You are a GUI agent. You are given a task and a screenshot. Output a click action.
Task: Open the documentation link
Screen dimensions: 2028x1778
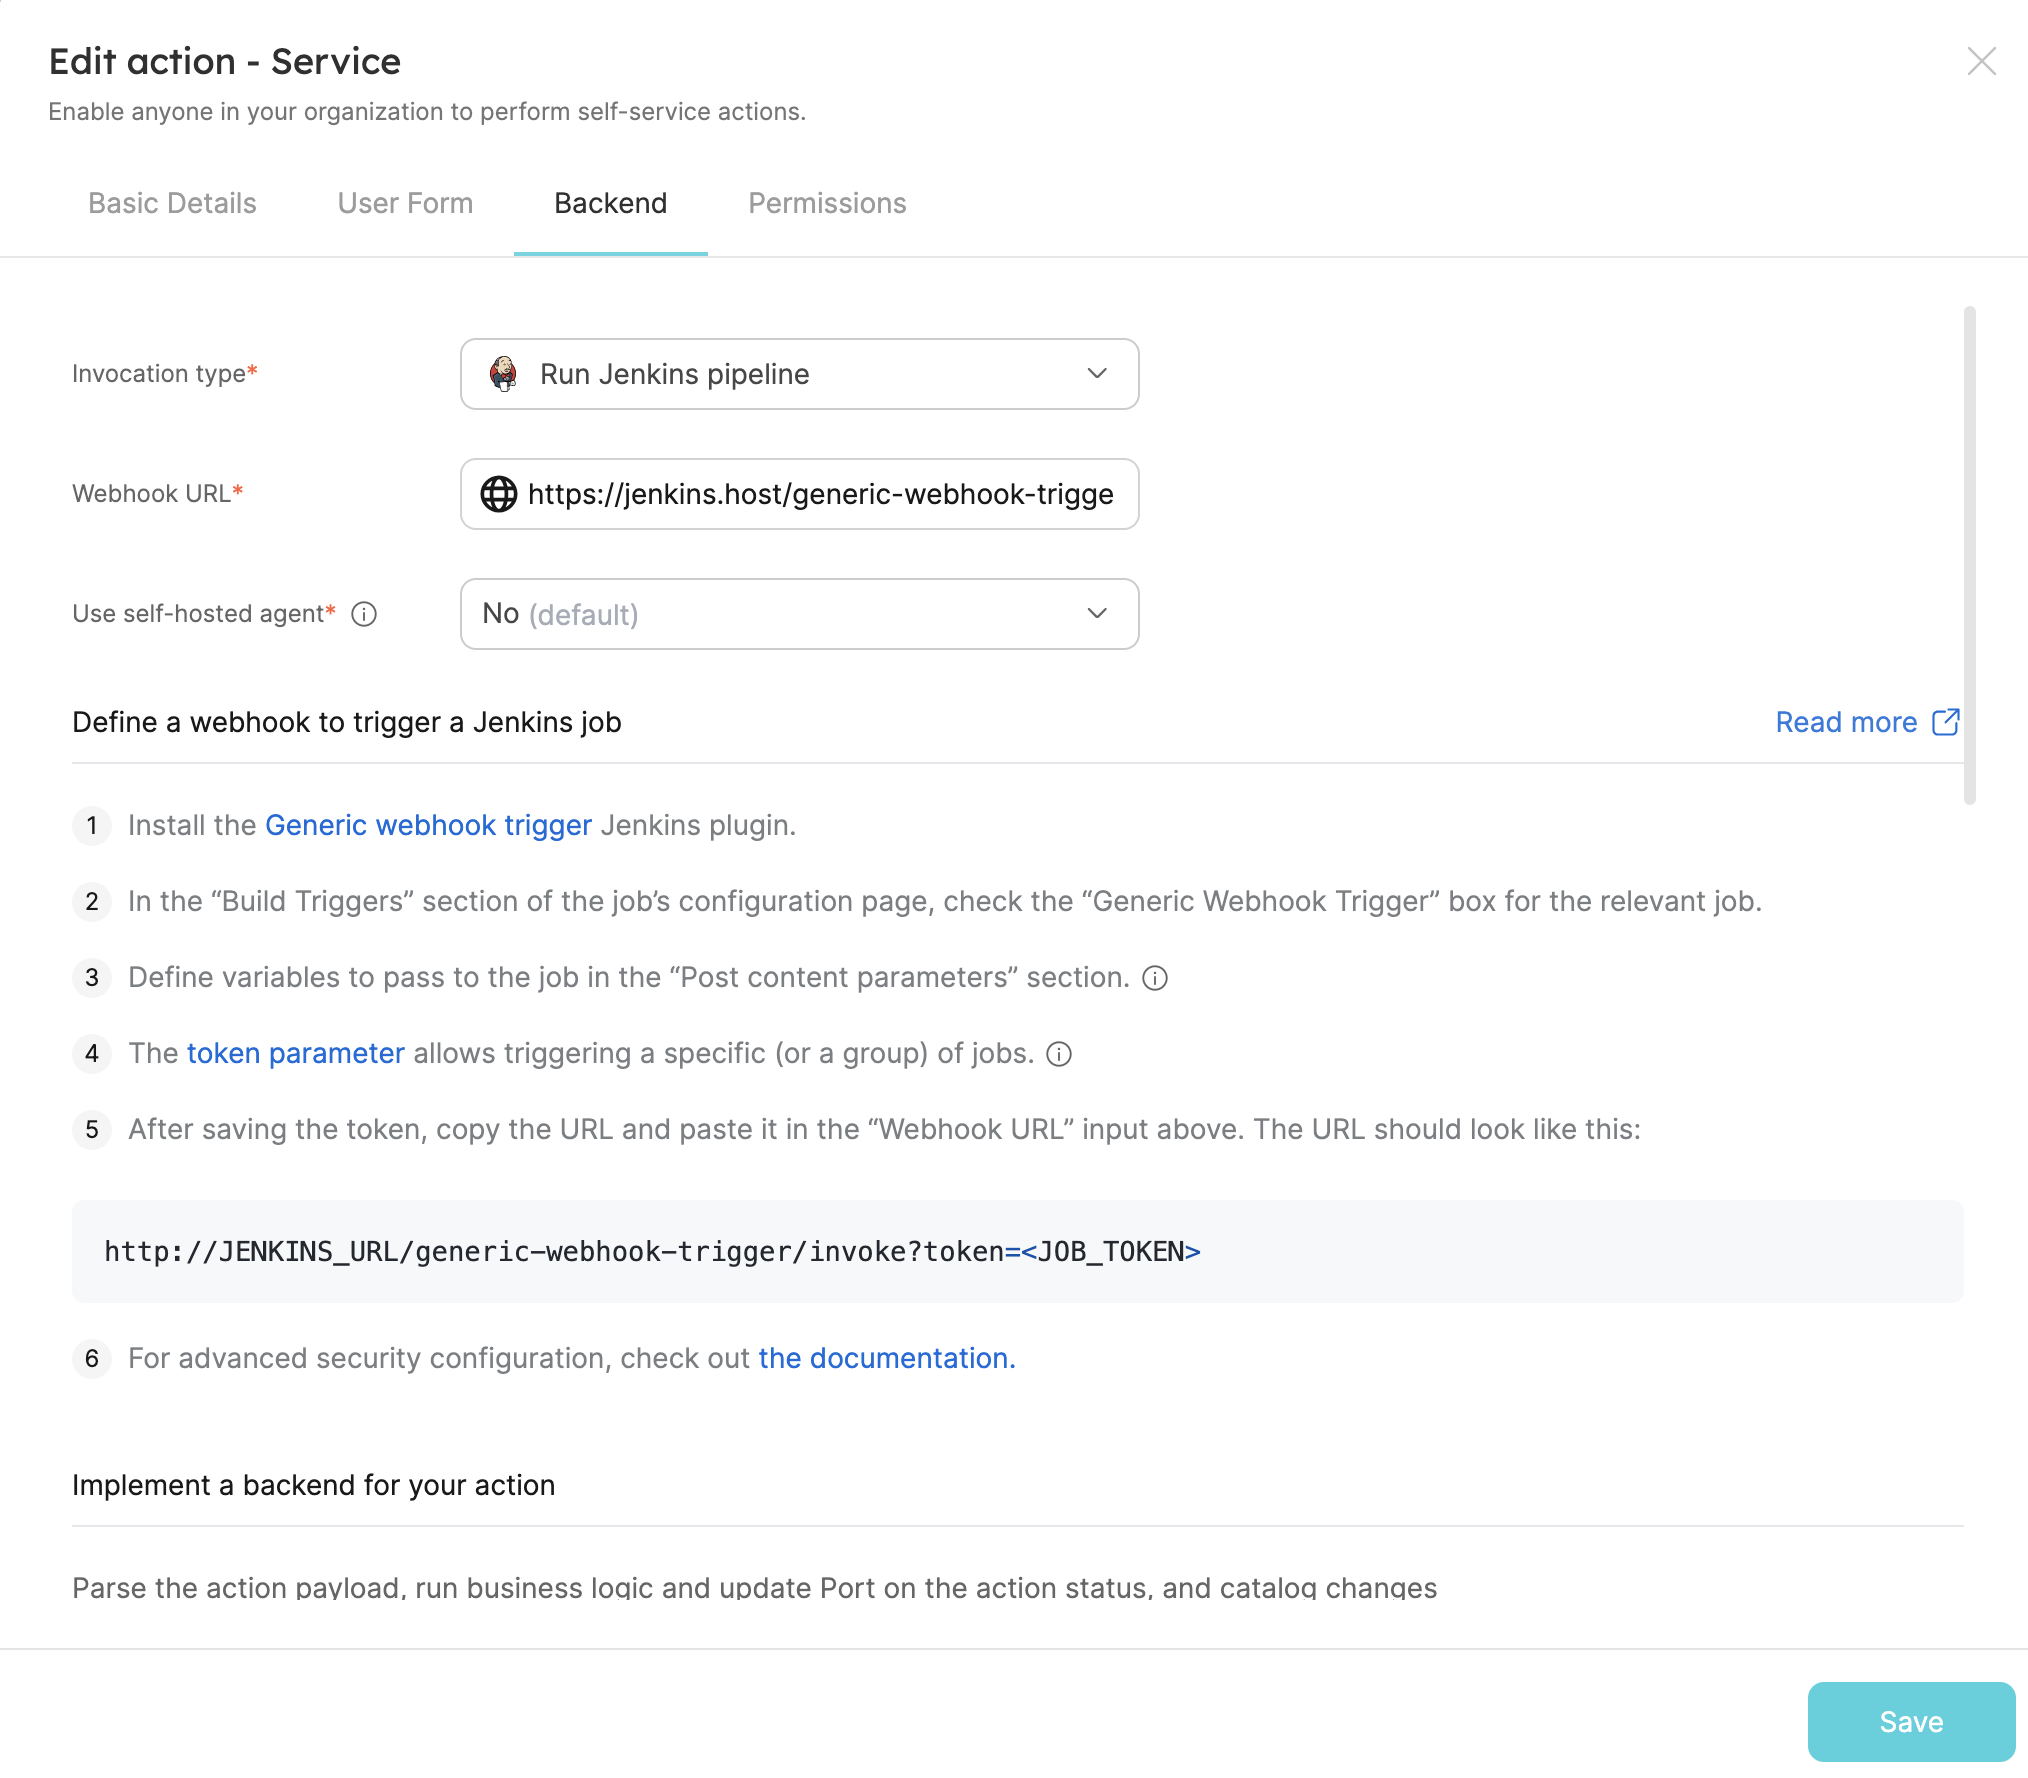(886, 1358)
